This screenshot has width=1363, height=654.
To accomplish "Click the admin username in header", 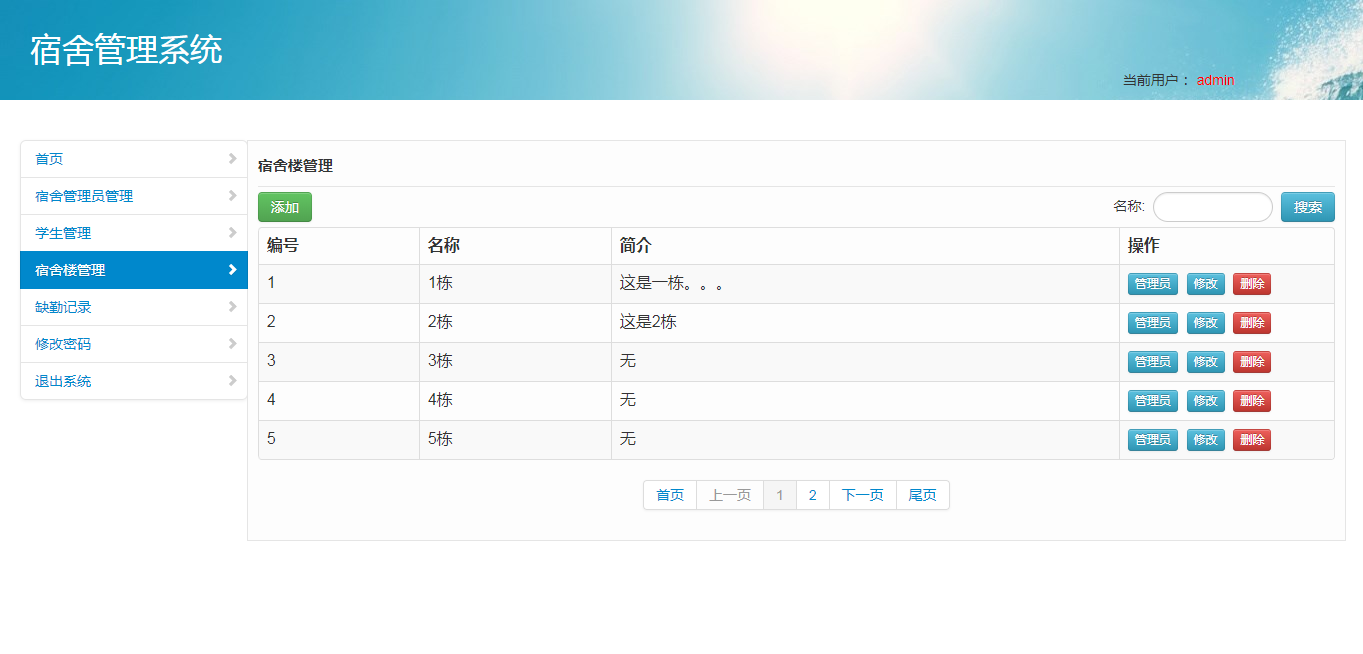I will [1215, 80].
